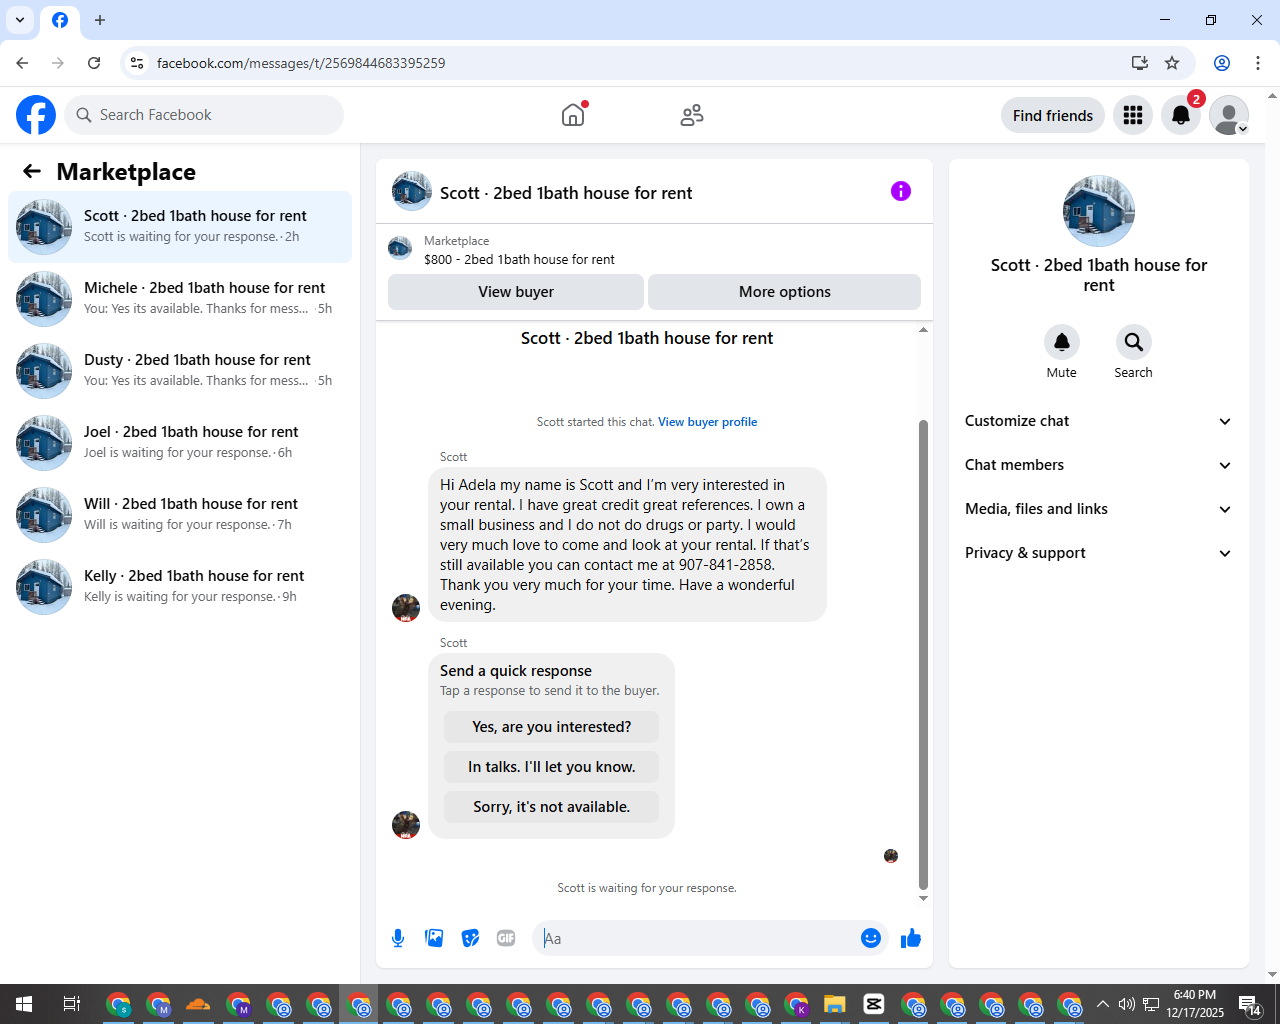
Task: Open the volume control in system tray
Action: pos(1127,1004)
